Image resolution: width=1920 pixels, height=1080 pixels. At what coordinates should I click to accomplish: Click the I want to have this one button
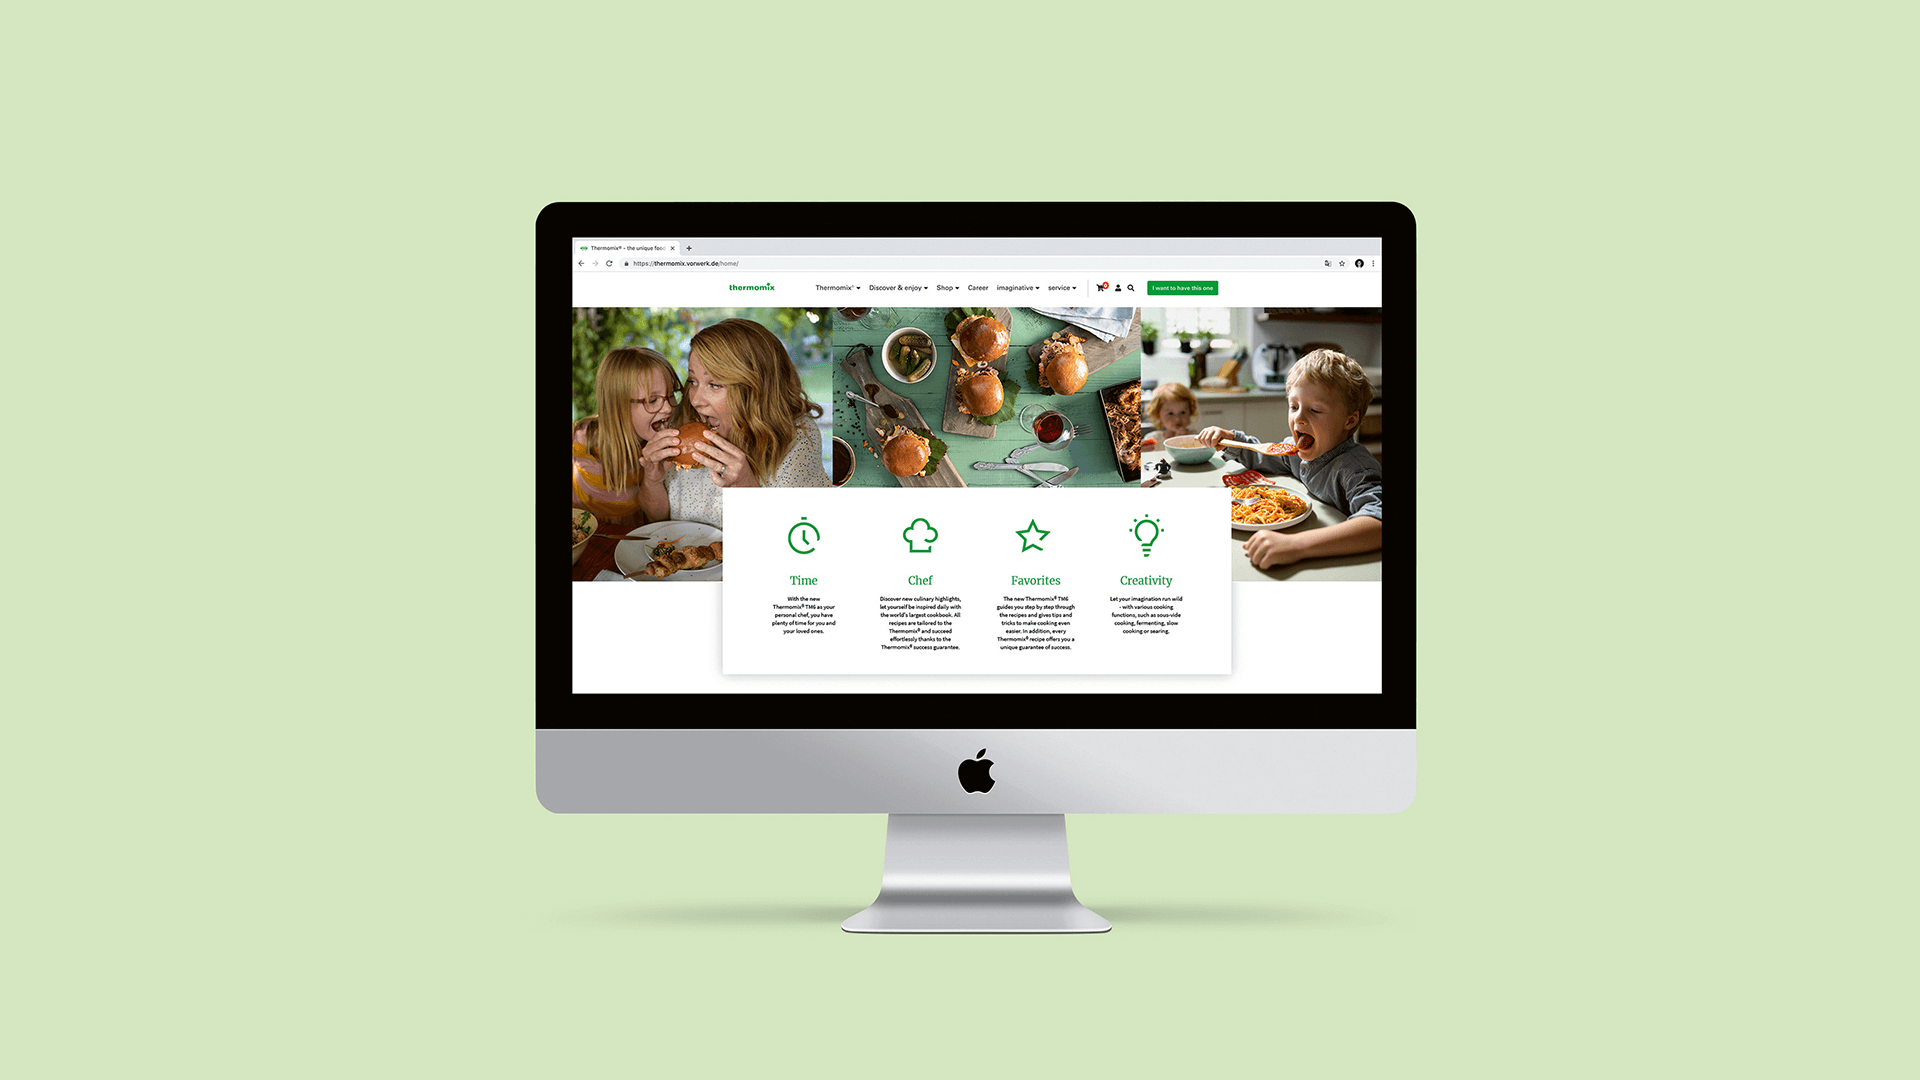(1180, 287)
